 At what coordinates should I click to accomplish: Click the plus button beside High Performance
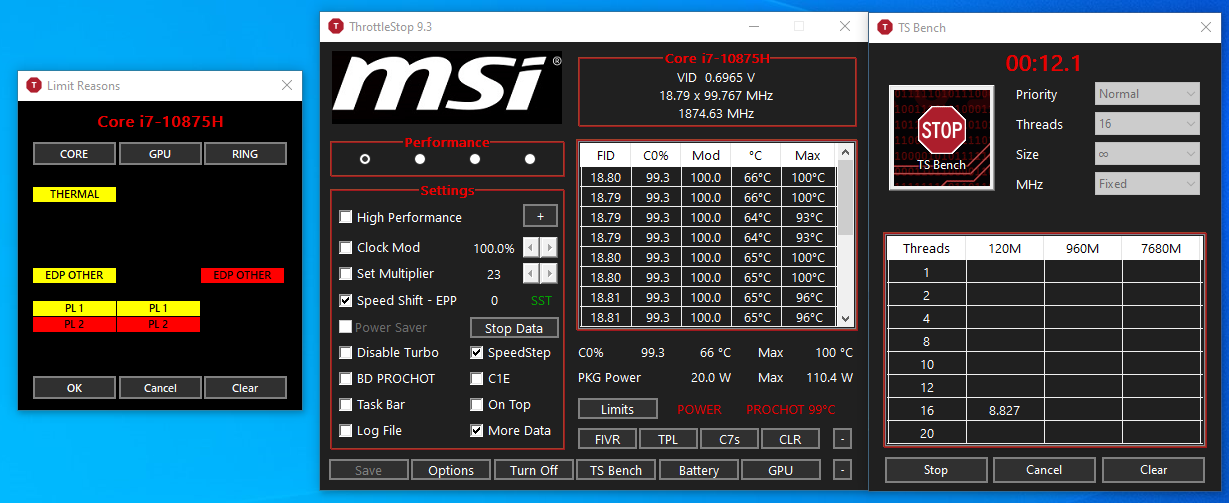pyautogui.click(x=540, y=217)
